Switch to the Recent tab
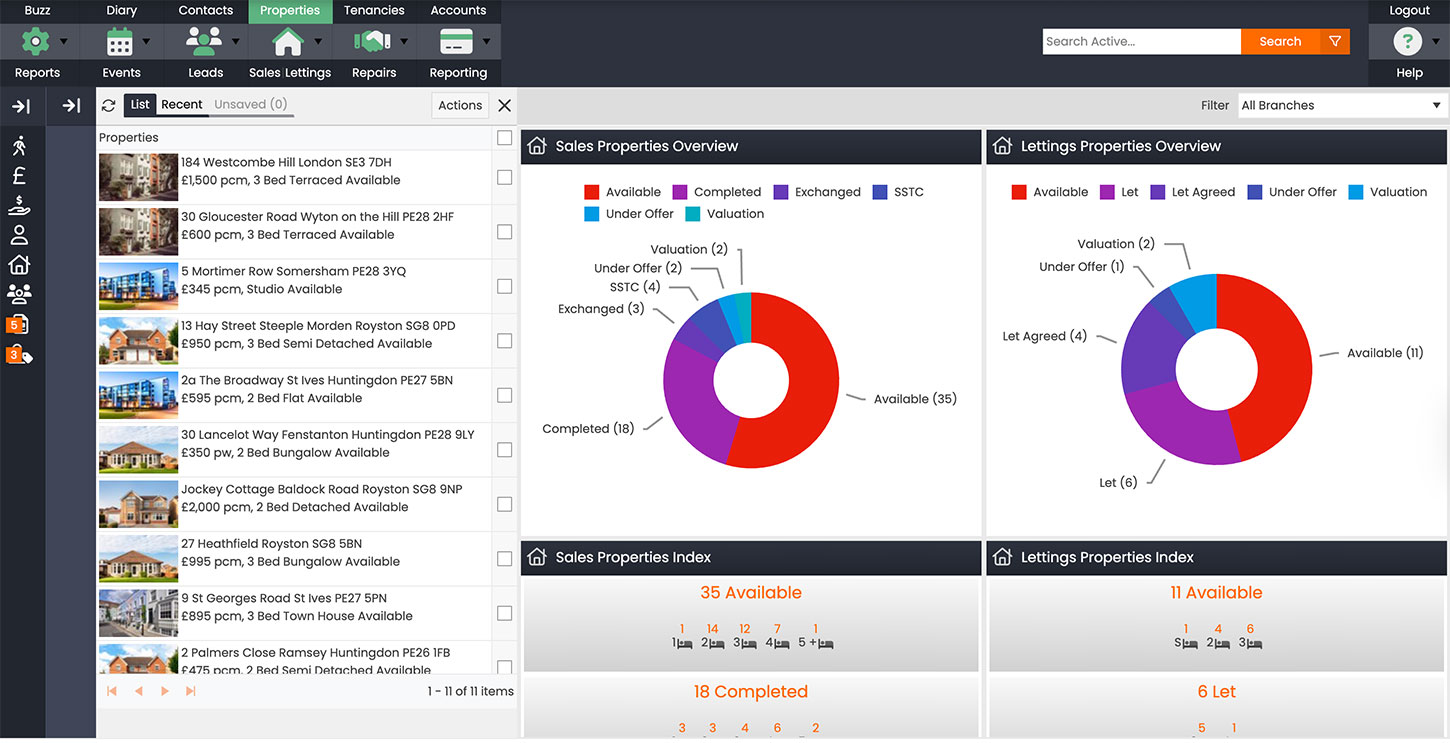The height and width of the screenshot is (743, 1450). pyautogui.click(x=182, y=104)
